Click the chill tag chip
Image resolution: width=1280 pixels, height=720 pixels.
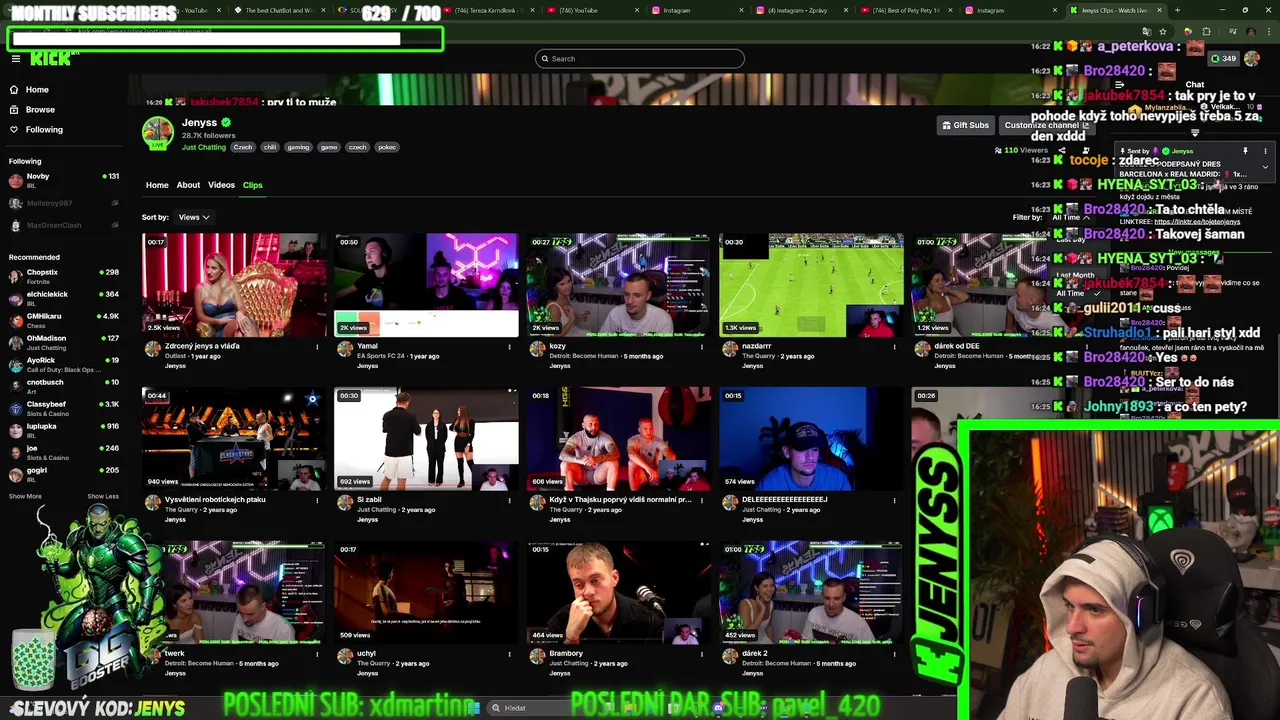(270, 147)
